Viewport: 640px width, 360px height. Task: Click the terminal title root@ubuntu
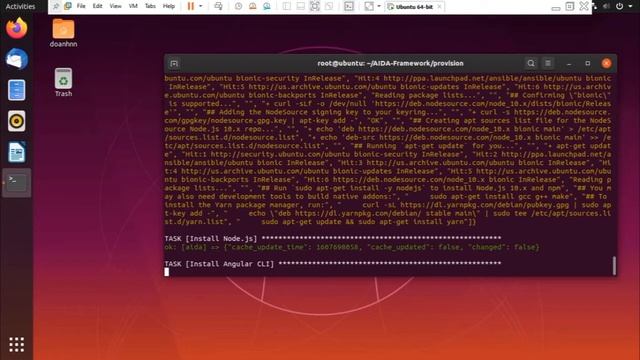[x=390, y=63]
